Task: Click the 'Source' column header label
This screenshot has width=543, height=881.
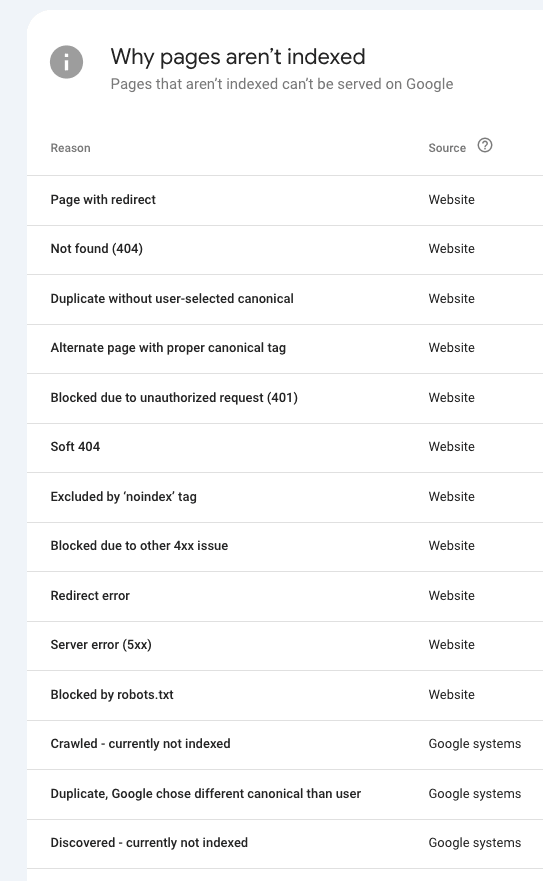Action: 447,148
